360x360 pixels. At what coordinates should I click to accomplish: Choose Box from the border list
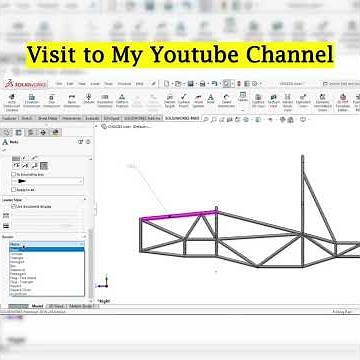click(x=47, y=266)
